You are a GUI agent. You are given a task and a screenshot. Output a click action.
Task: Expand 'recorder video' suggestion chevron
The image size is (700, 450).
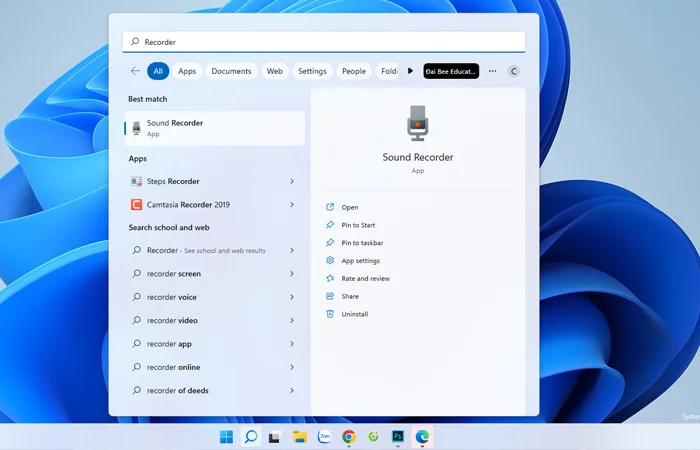point(292,321)
